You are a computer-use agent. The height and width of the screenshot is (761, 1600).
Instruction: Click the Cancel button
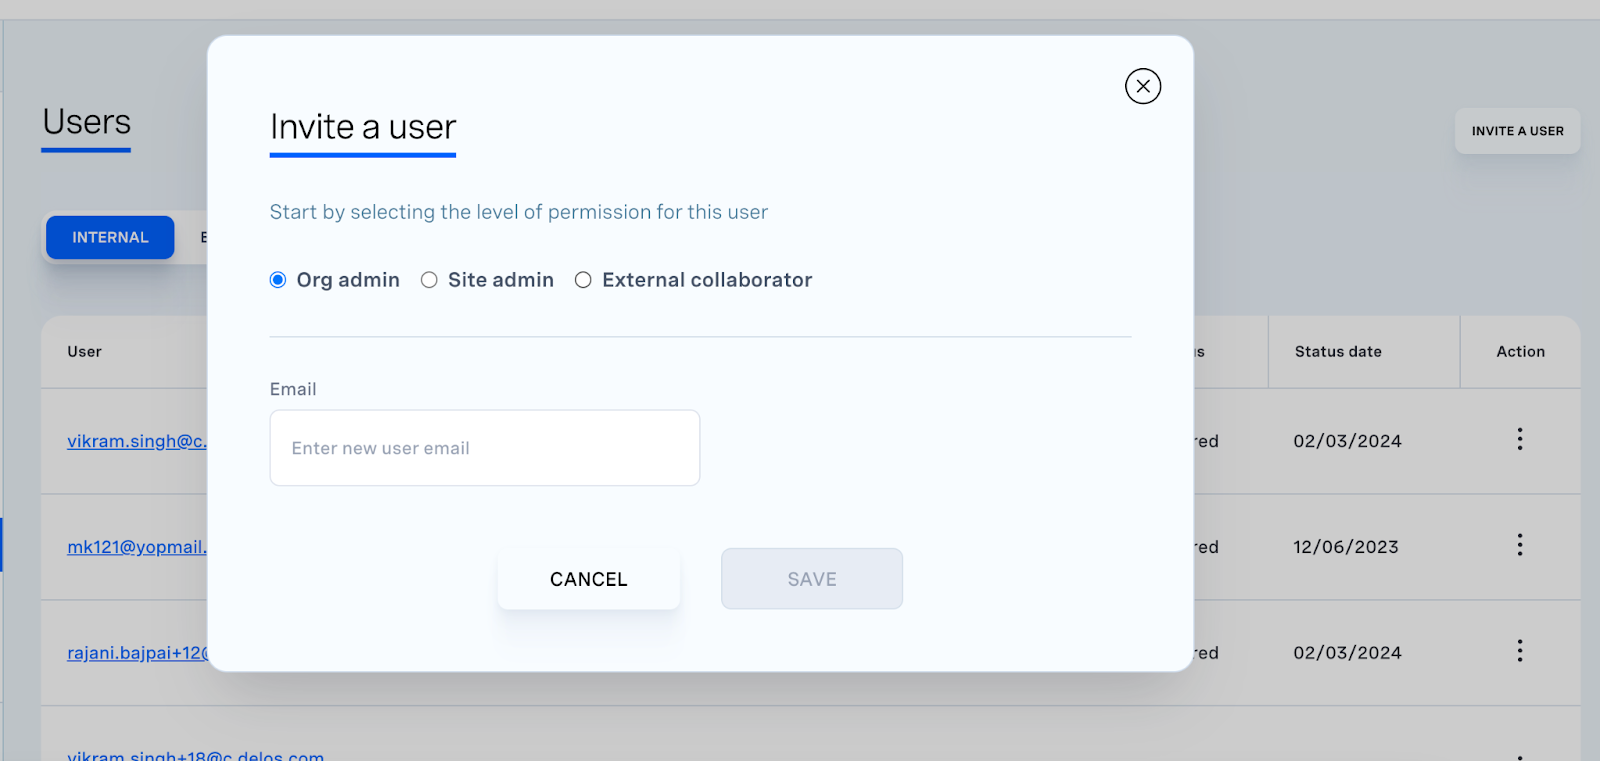[x=589, y=579]
